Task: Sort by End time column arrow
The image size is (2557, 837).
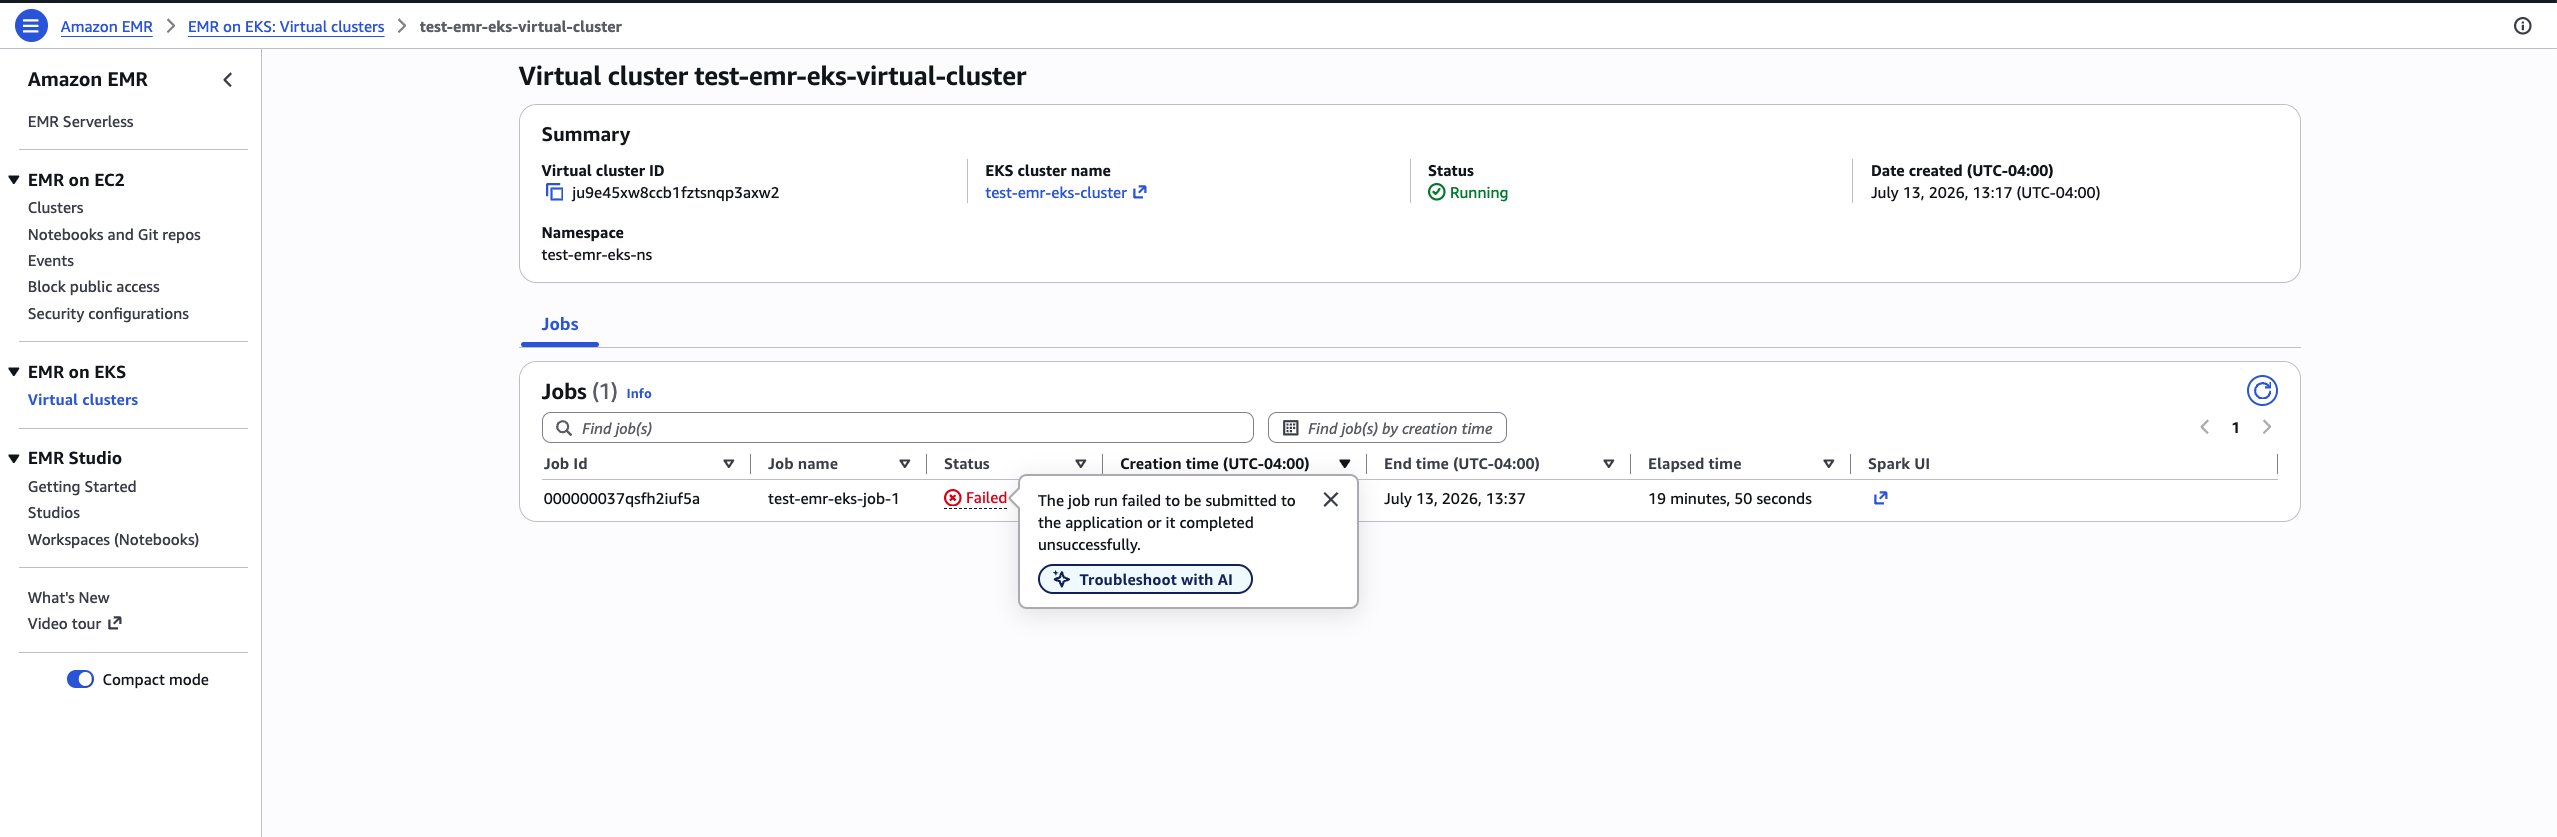Action: point(1608,464)
